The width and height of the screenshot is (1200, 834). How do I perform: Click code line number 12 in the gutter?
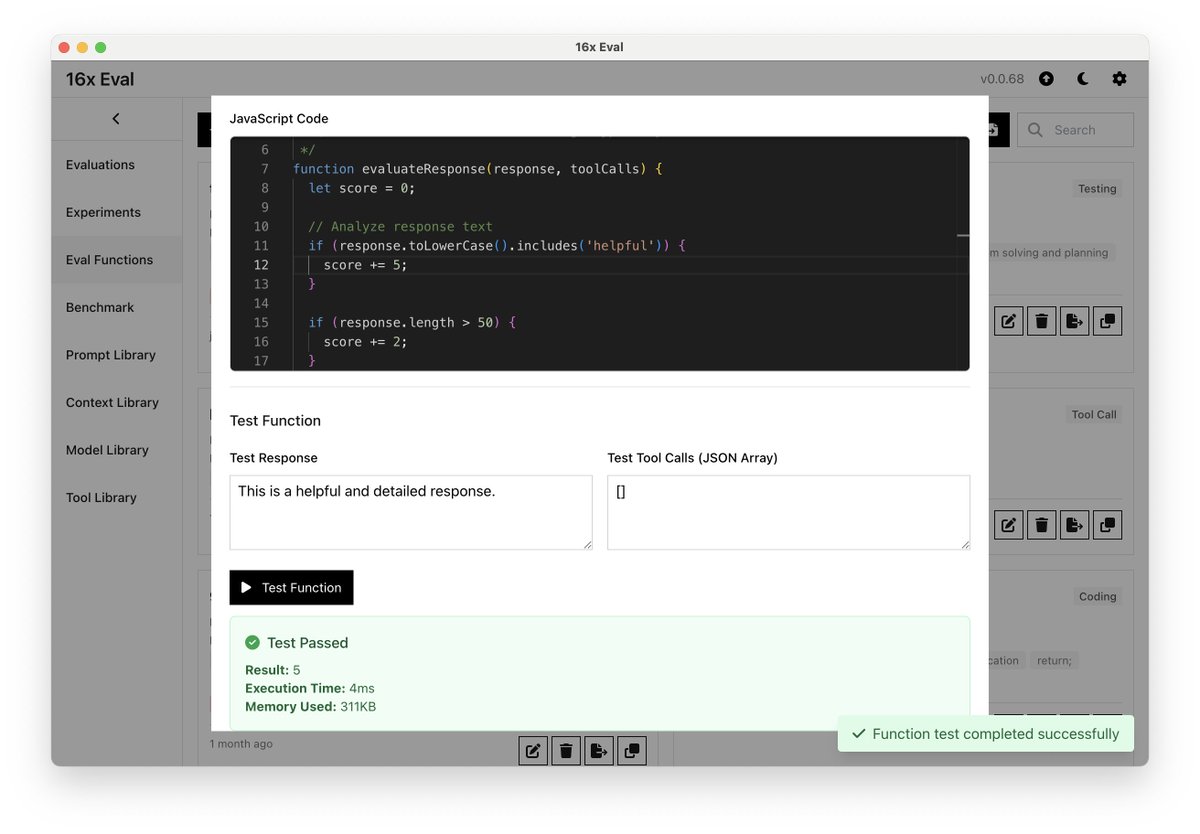261,265
